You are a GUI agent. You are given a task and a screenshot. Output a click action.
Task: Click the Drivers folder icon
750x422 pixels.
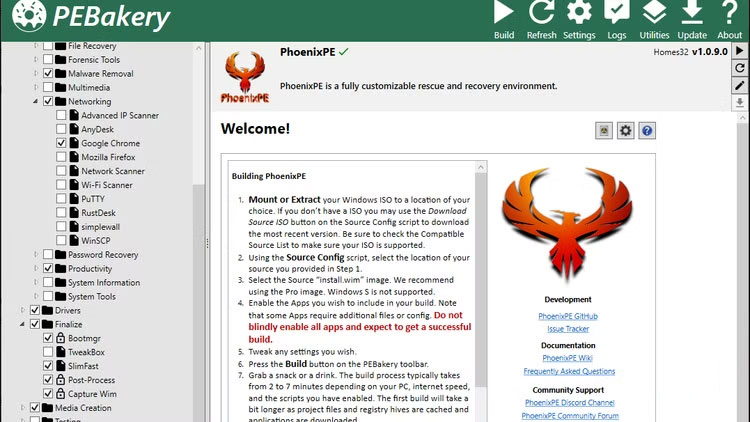[x=47, y=311]
